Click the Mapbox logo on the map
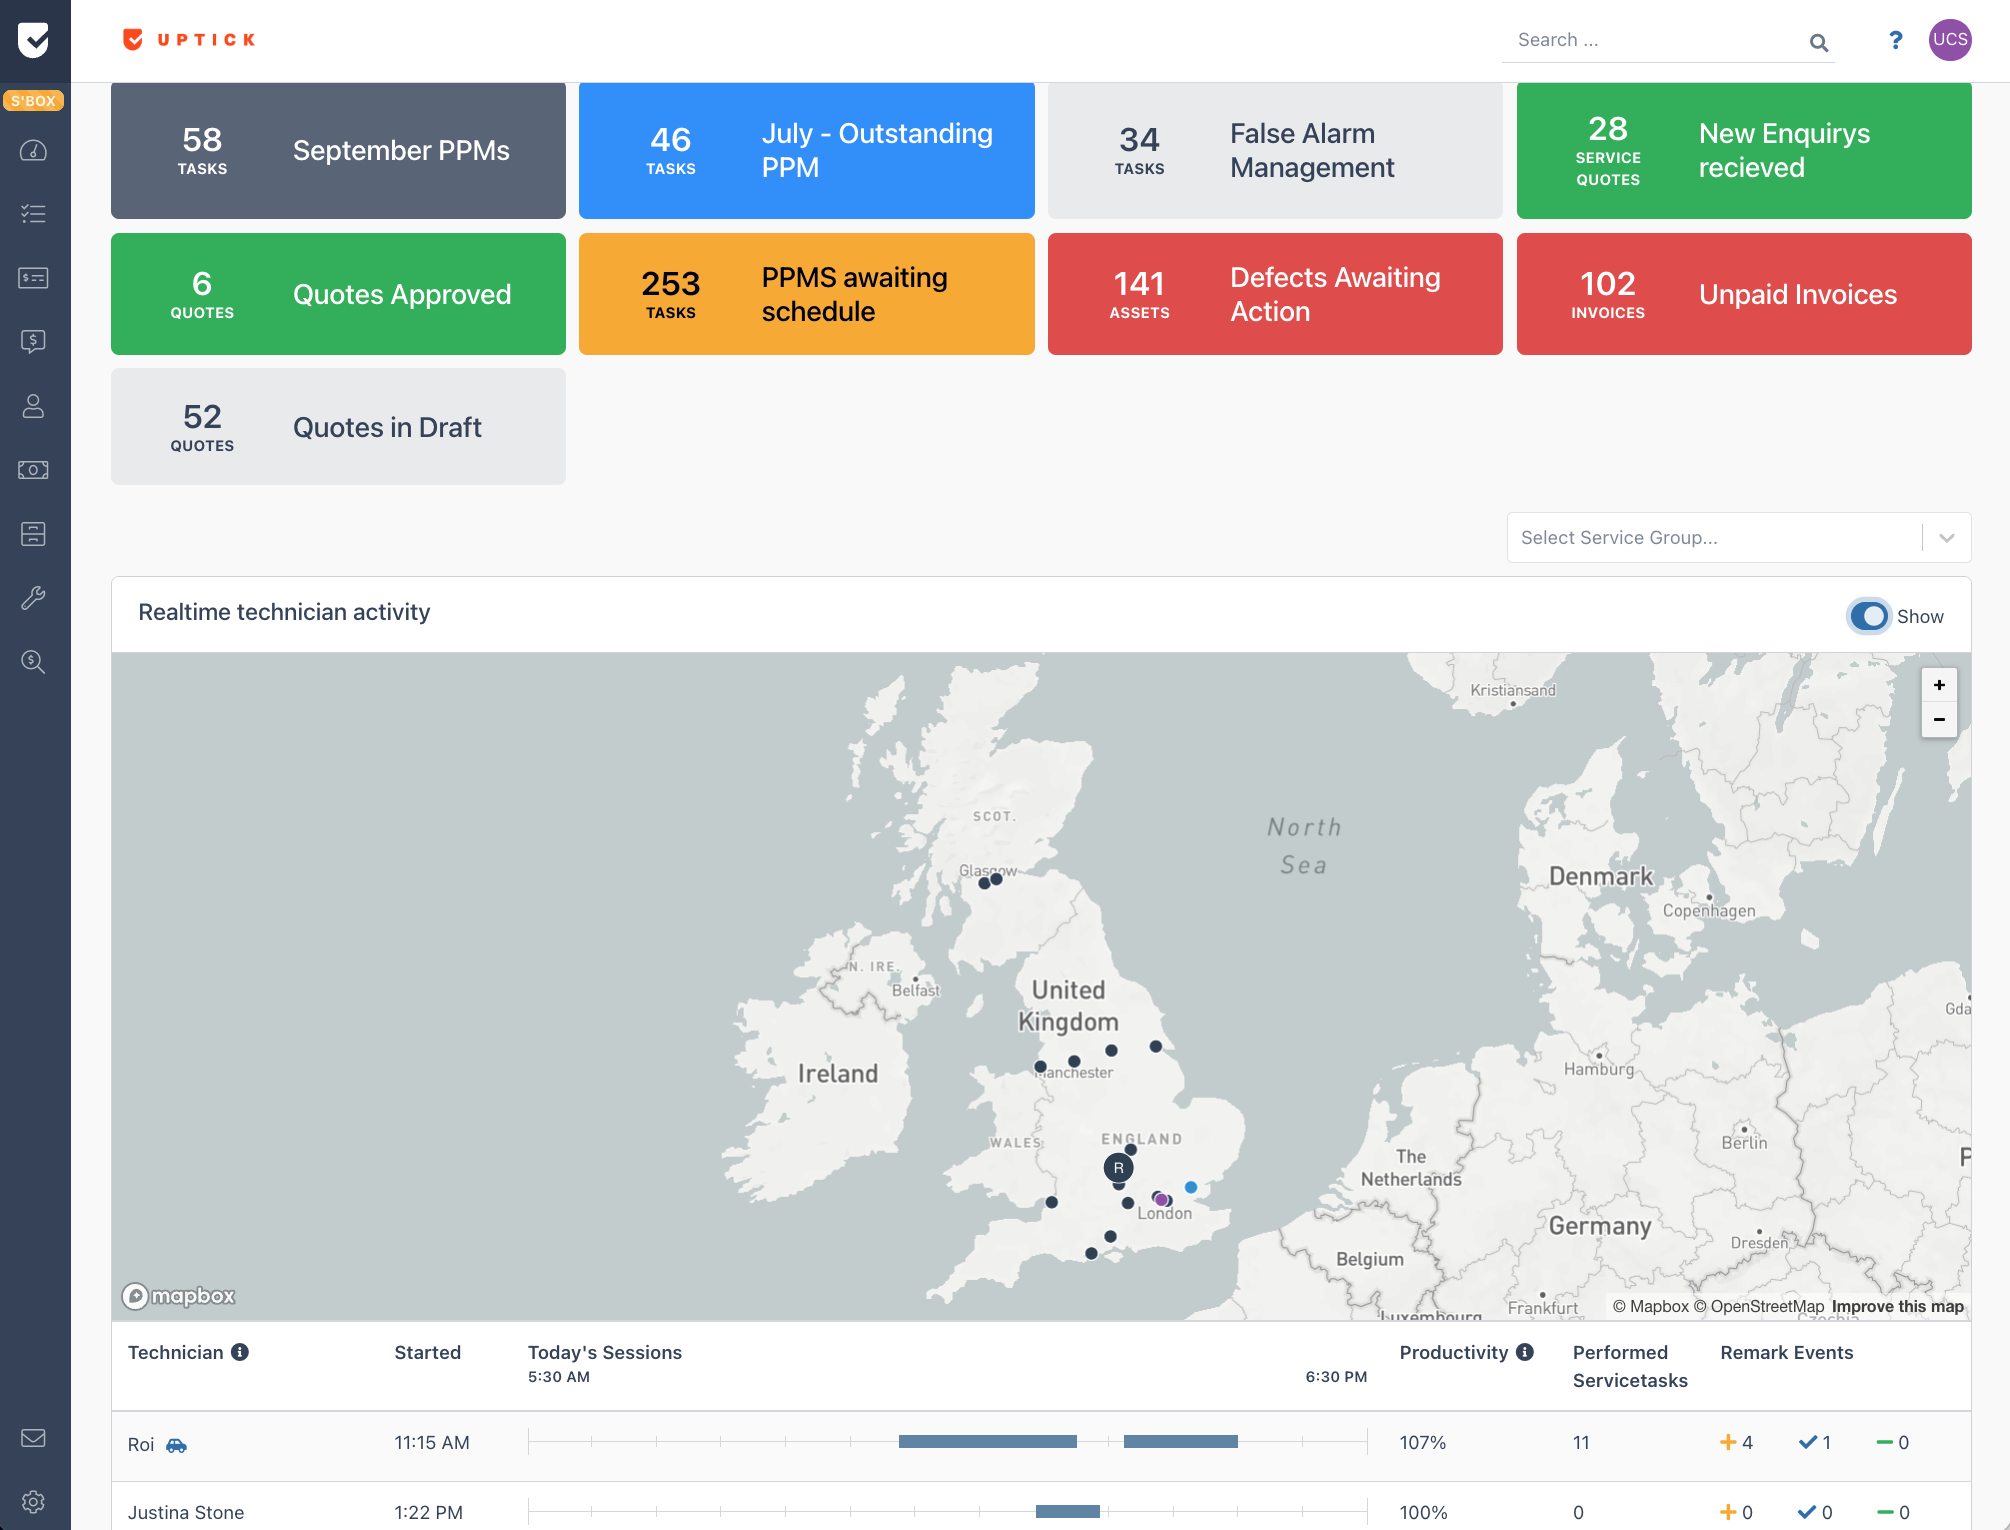This screenshot has height=1530, width=2010. [x=179, y=1296]
